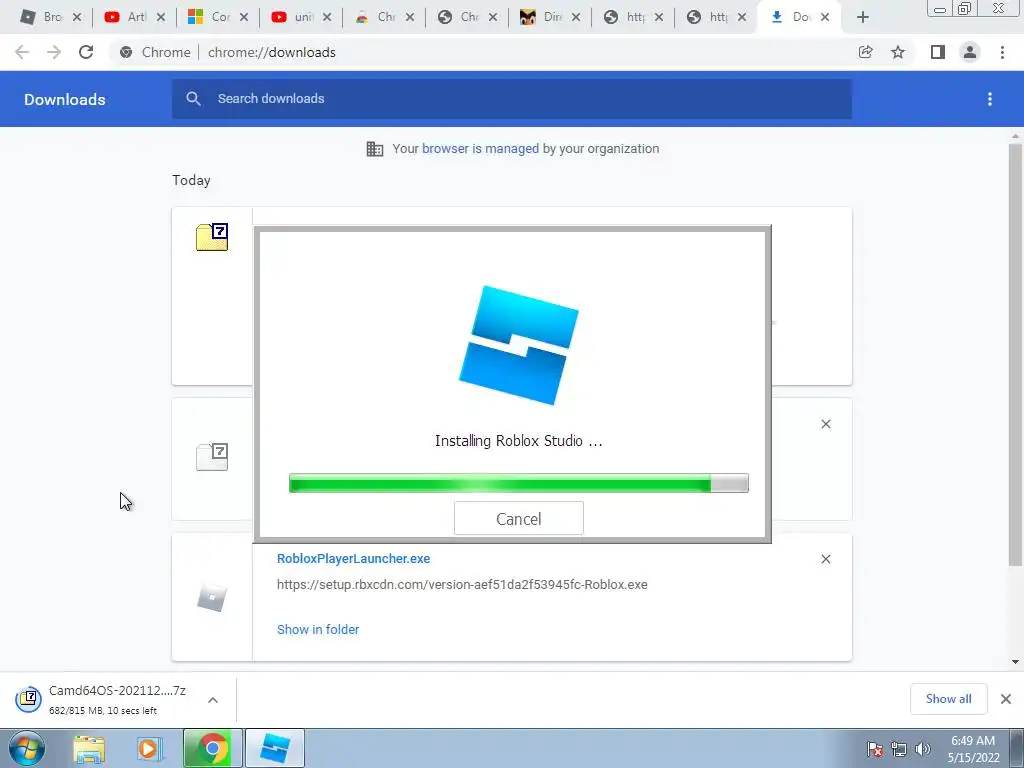Image resolution: width=1024 pixels, height=768 pixels.
Task: Expand Camd64OS download options chevron
Action: click(213, 700)
